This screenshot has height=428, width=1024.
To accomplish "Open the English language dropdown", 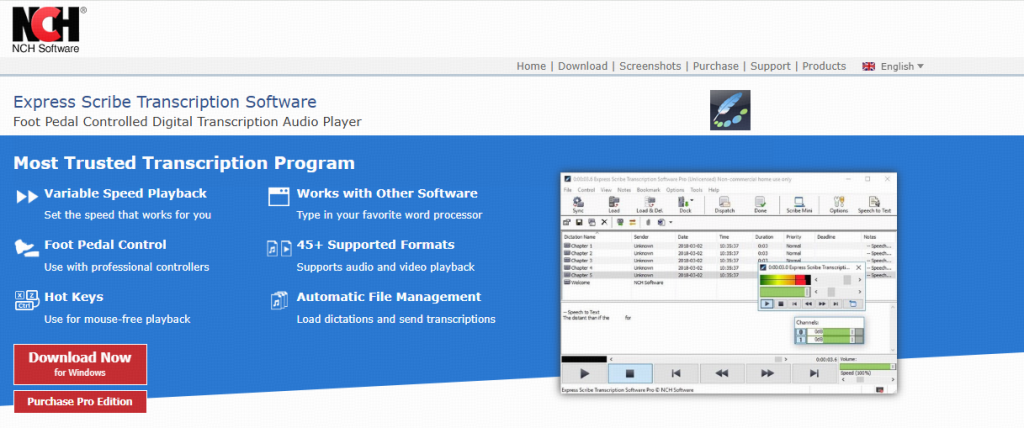I will click(x=902, y=66).
